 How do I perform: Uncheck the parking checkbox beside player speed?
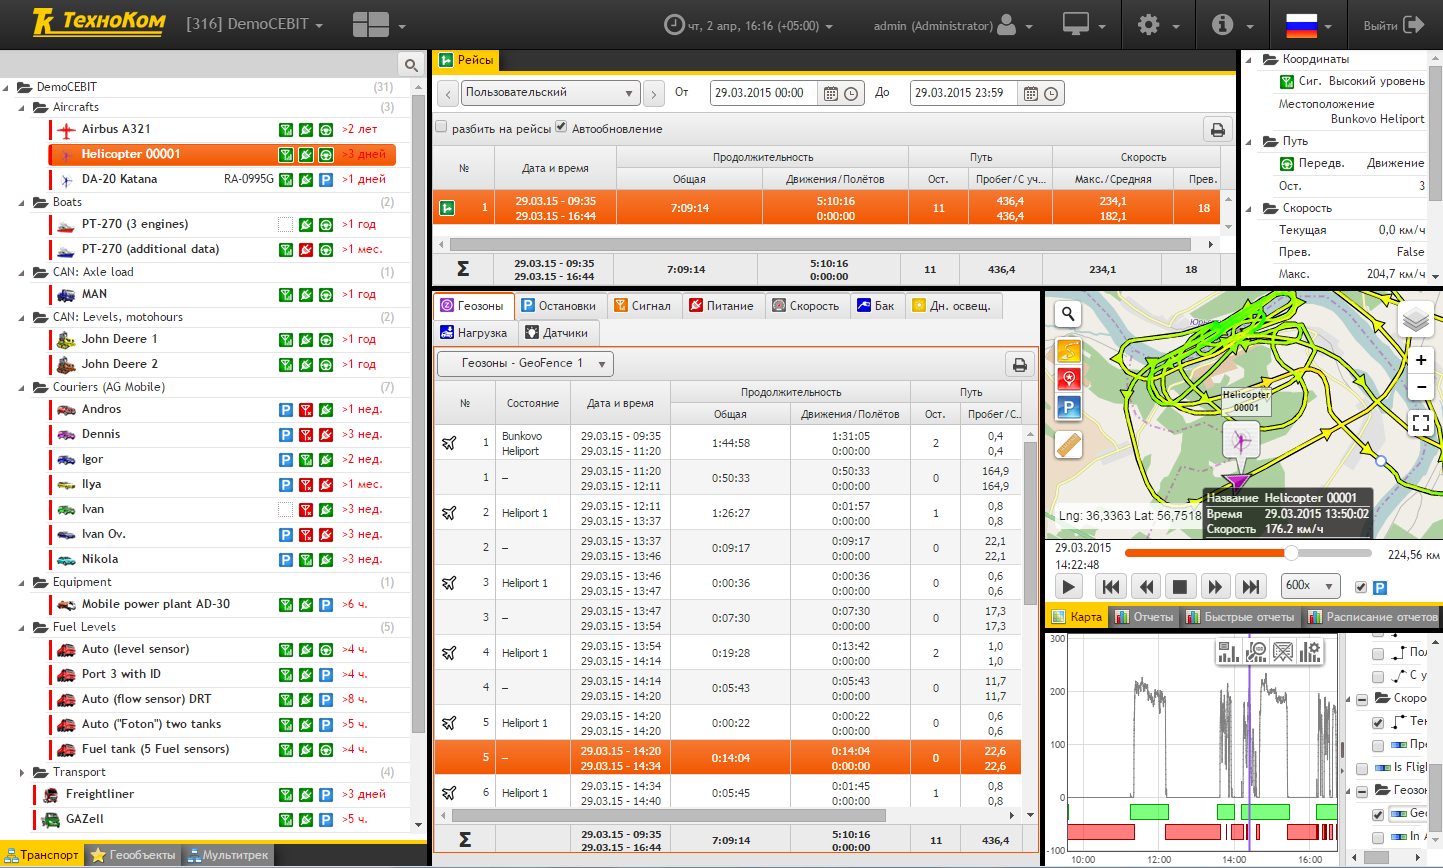(1360, 587)
